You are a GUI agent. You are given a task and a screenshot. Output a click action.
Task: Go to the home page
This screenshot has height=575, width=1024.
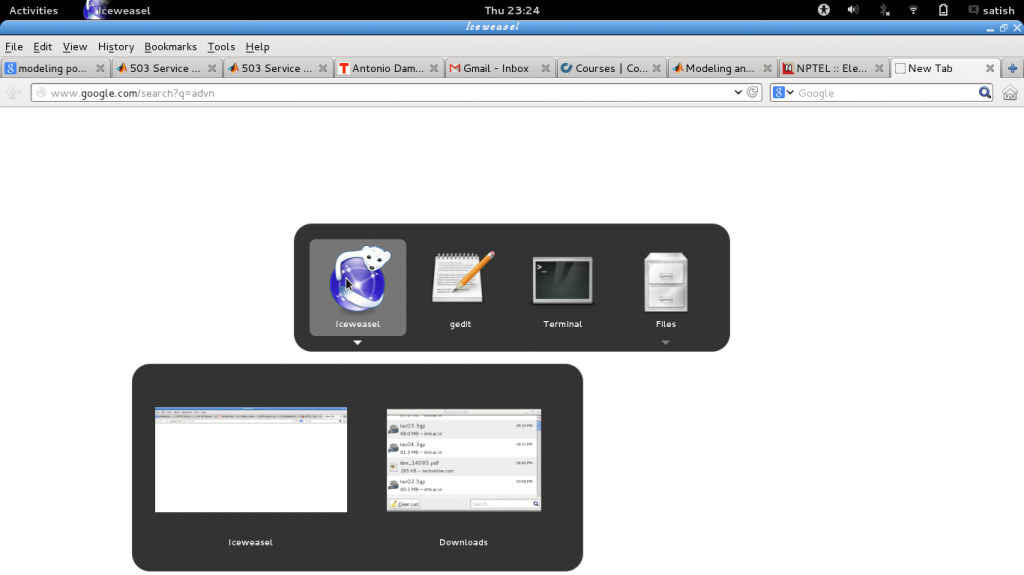click(1010, 93)
